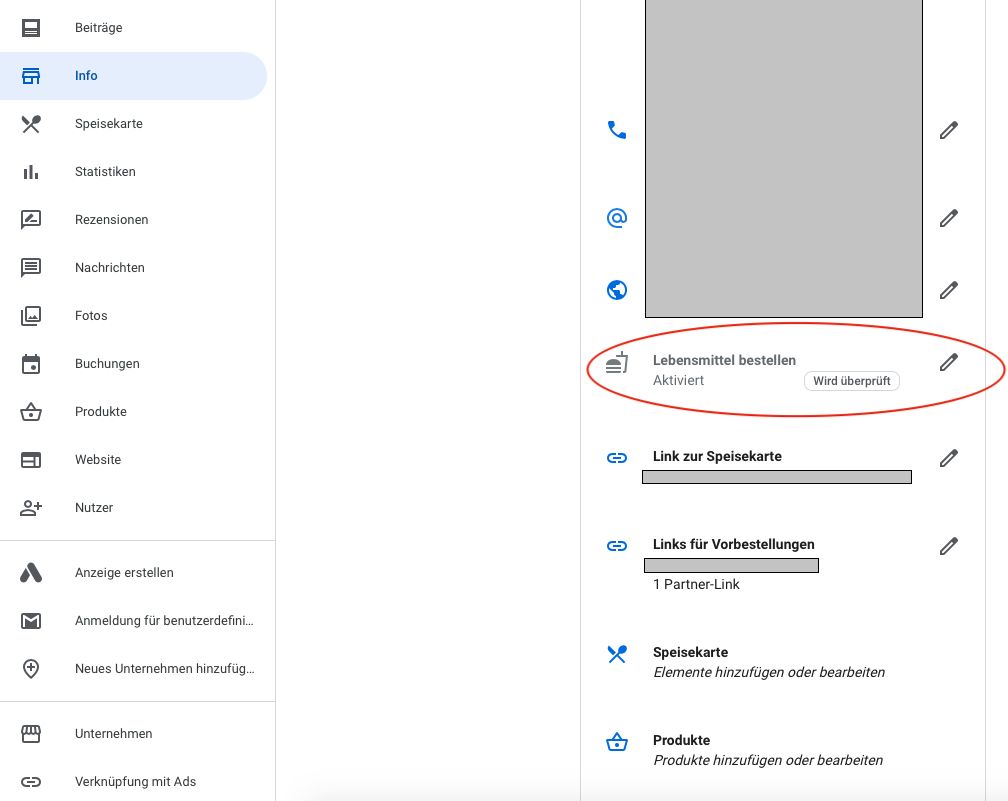Open Rezensionen reviews page
Viewport: 1008px width, 801px height.
[x=111, y=220]
